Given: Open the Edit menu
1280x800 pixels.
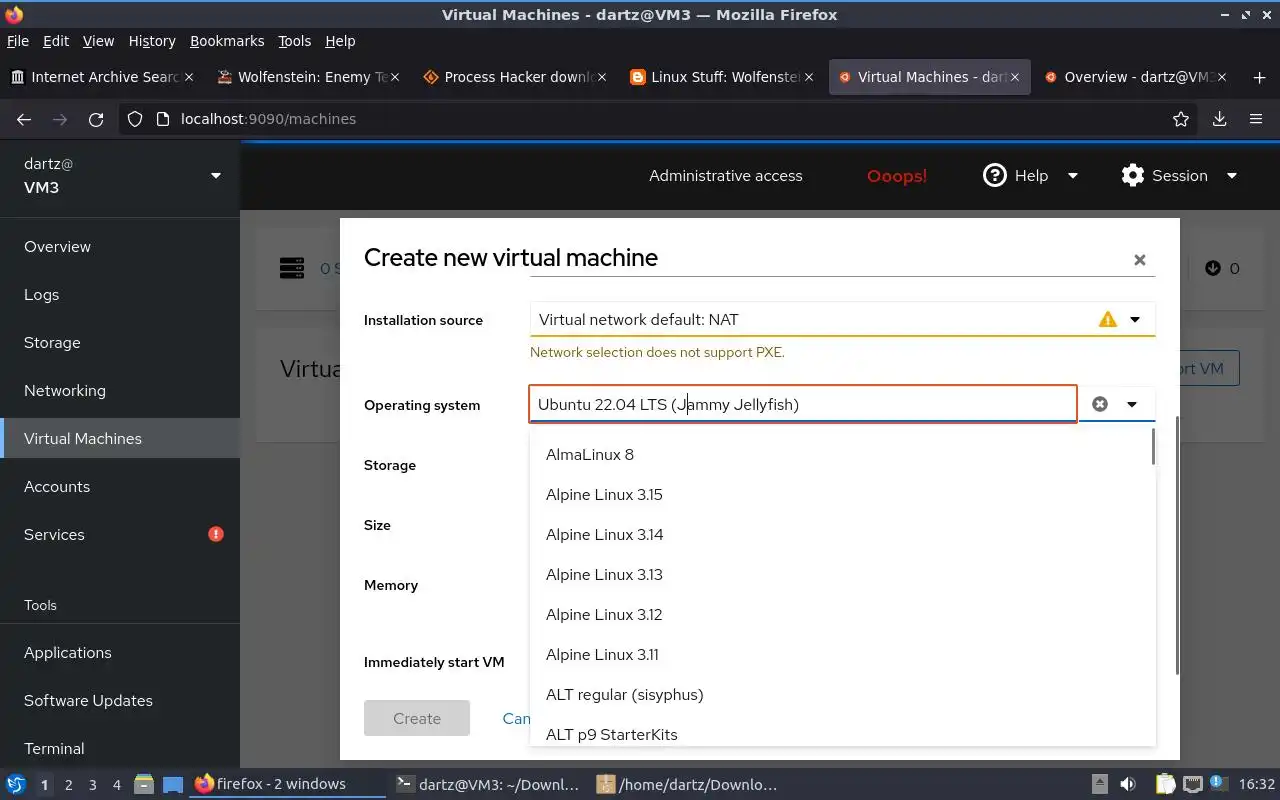Looking at the screenshot, I should pyautogui.click(x=56, y=41).
